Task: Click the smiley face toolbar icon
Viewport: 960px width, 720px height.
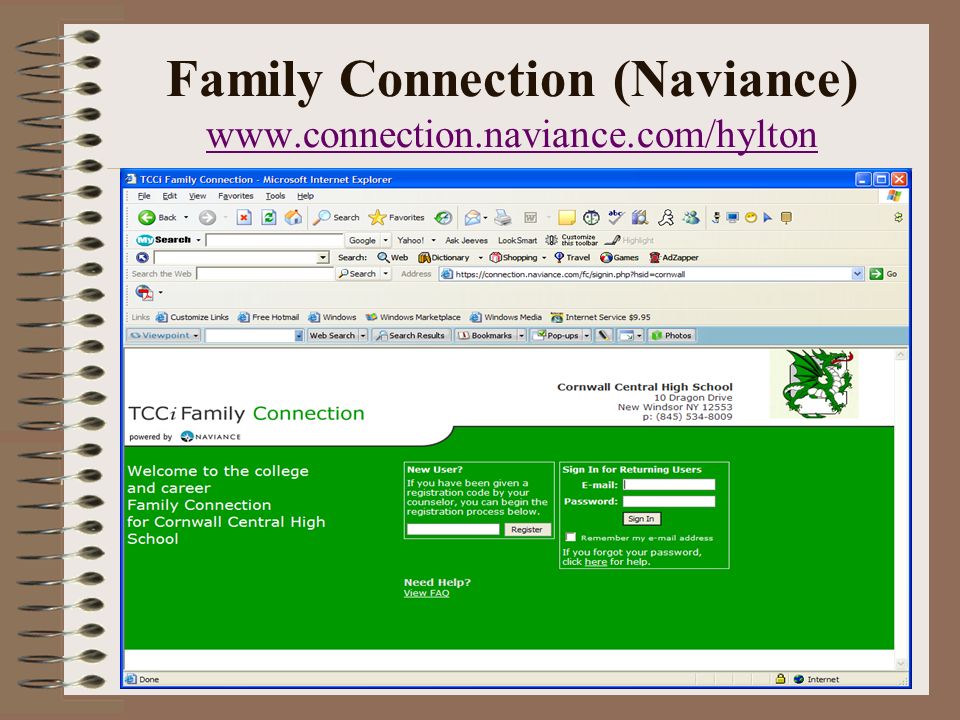Action: pyautogui.click(x=751, y=217)
